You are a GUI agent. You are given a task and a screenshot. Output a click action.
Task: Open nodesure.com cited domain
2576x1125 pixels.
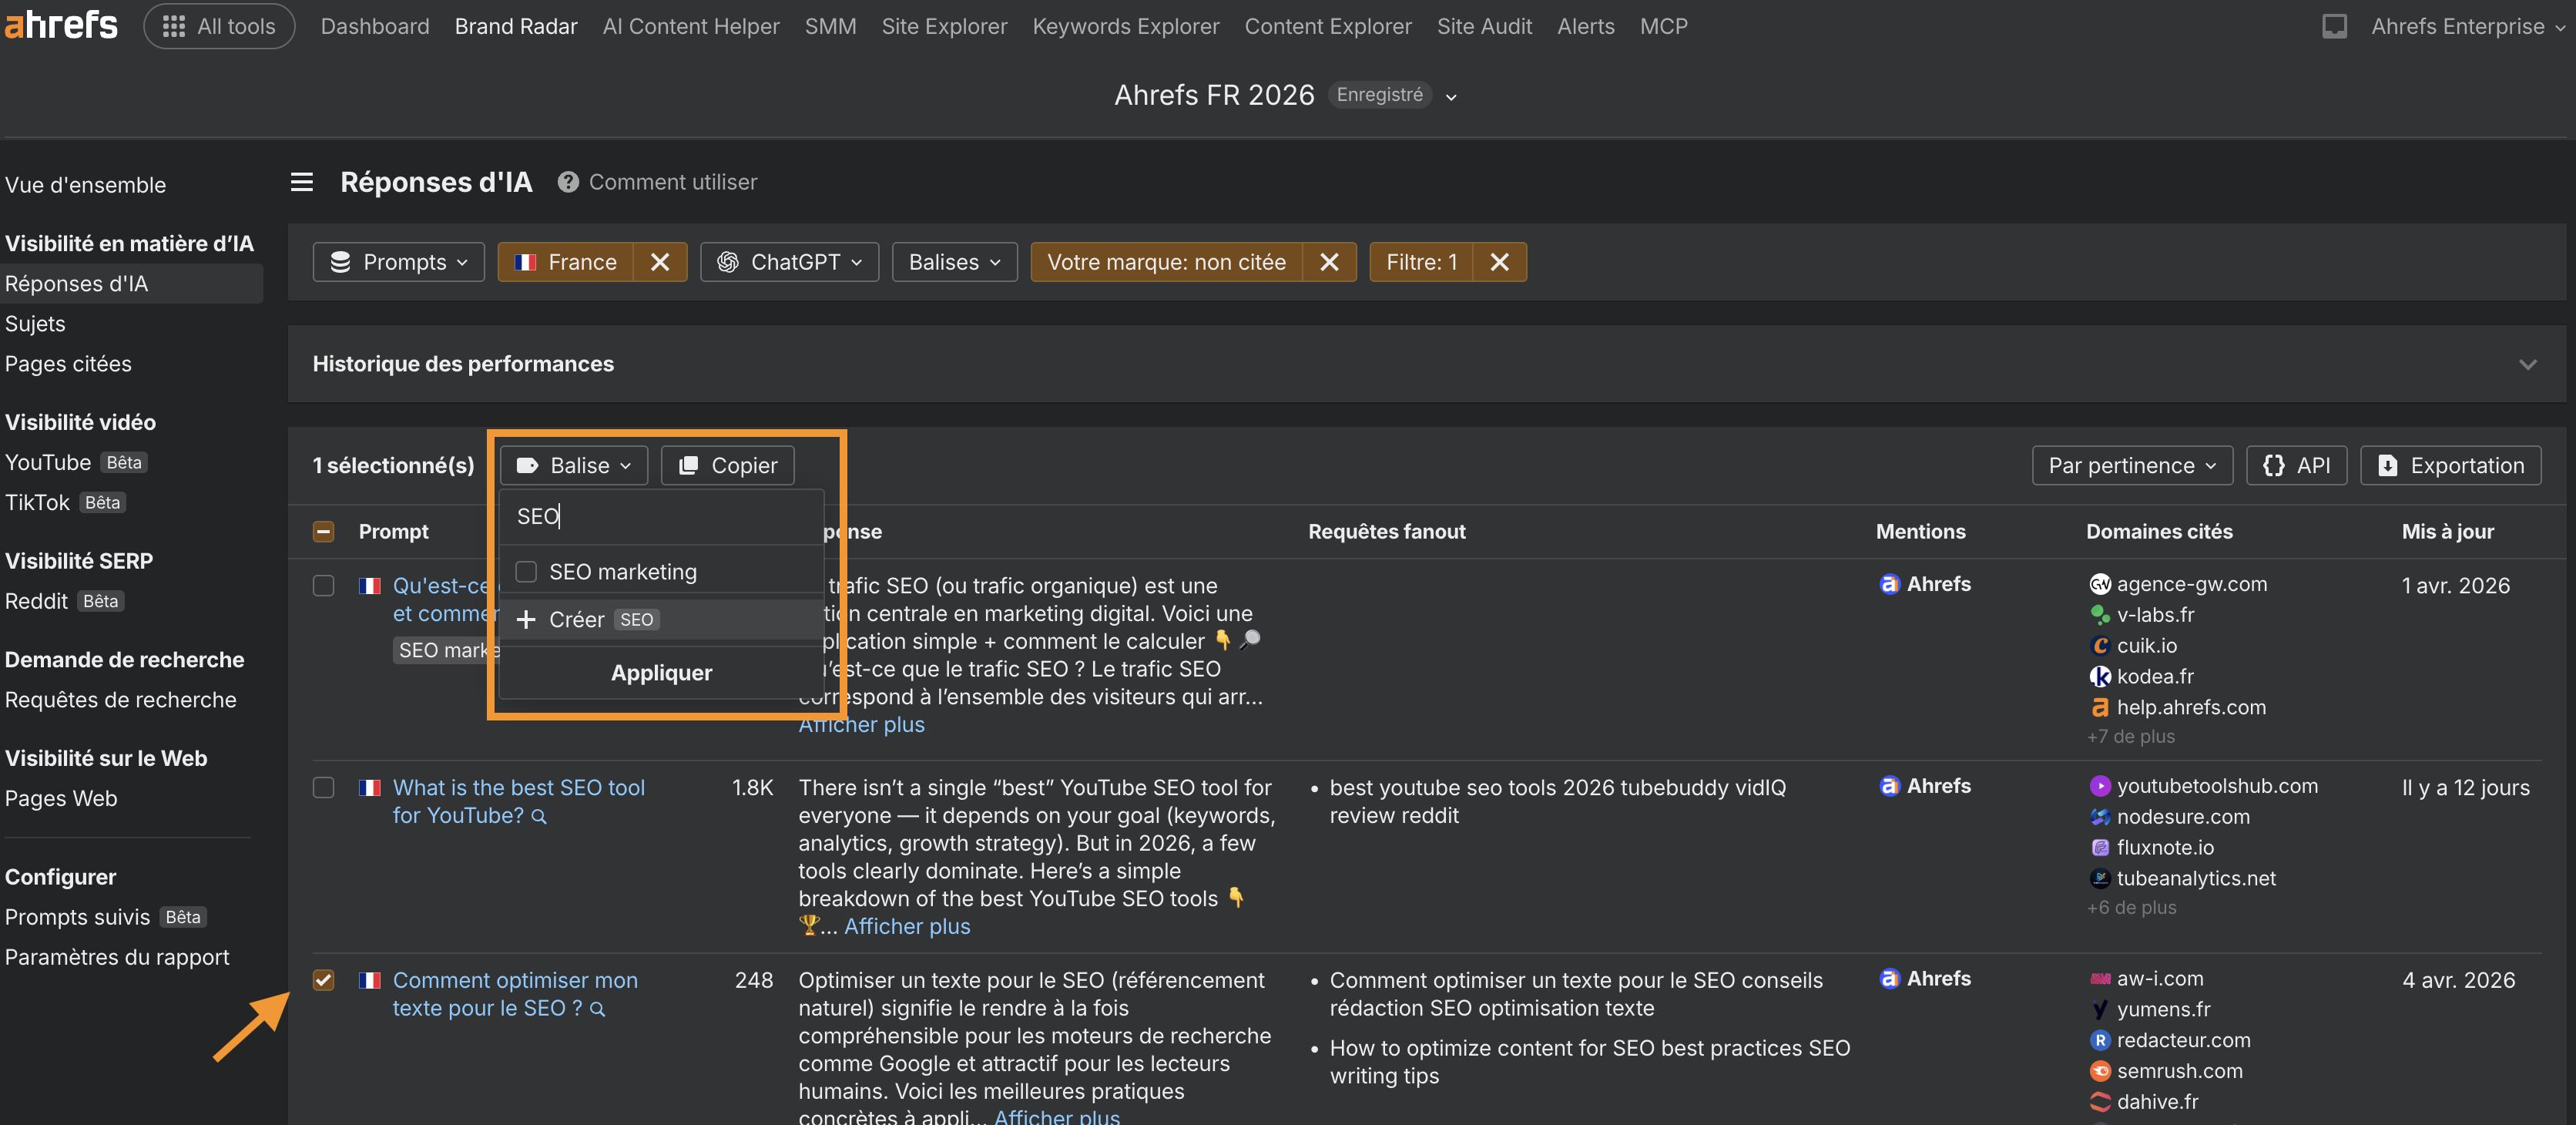click(x=2183, y=817)
